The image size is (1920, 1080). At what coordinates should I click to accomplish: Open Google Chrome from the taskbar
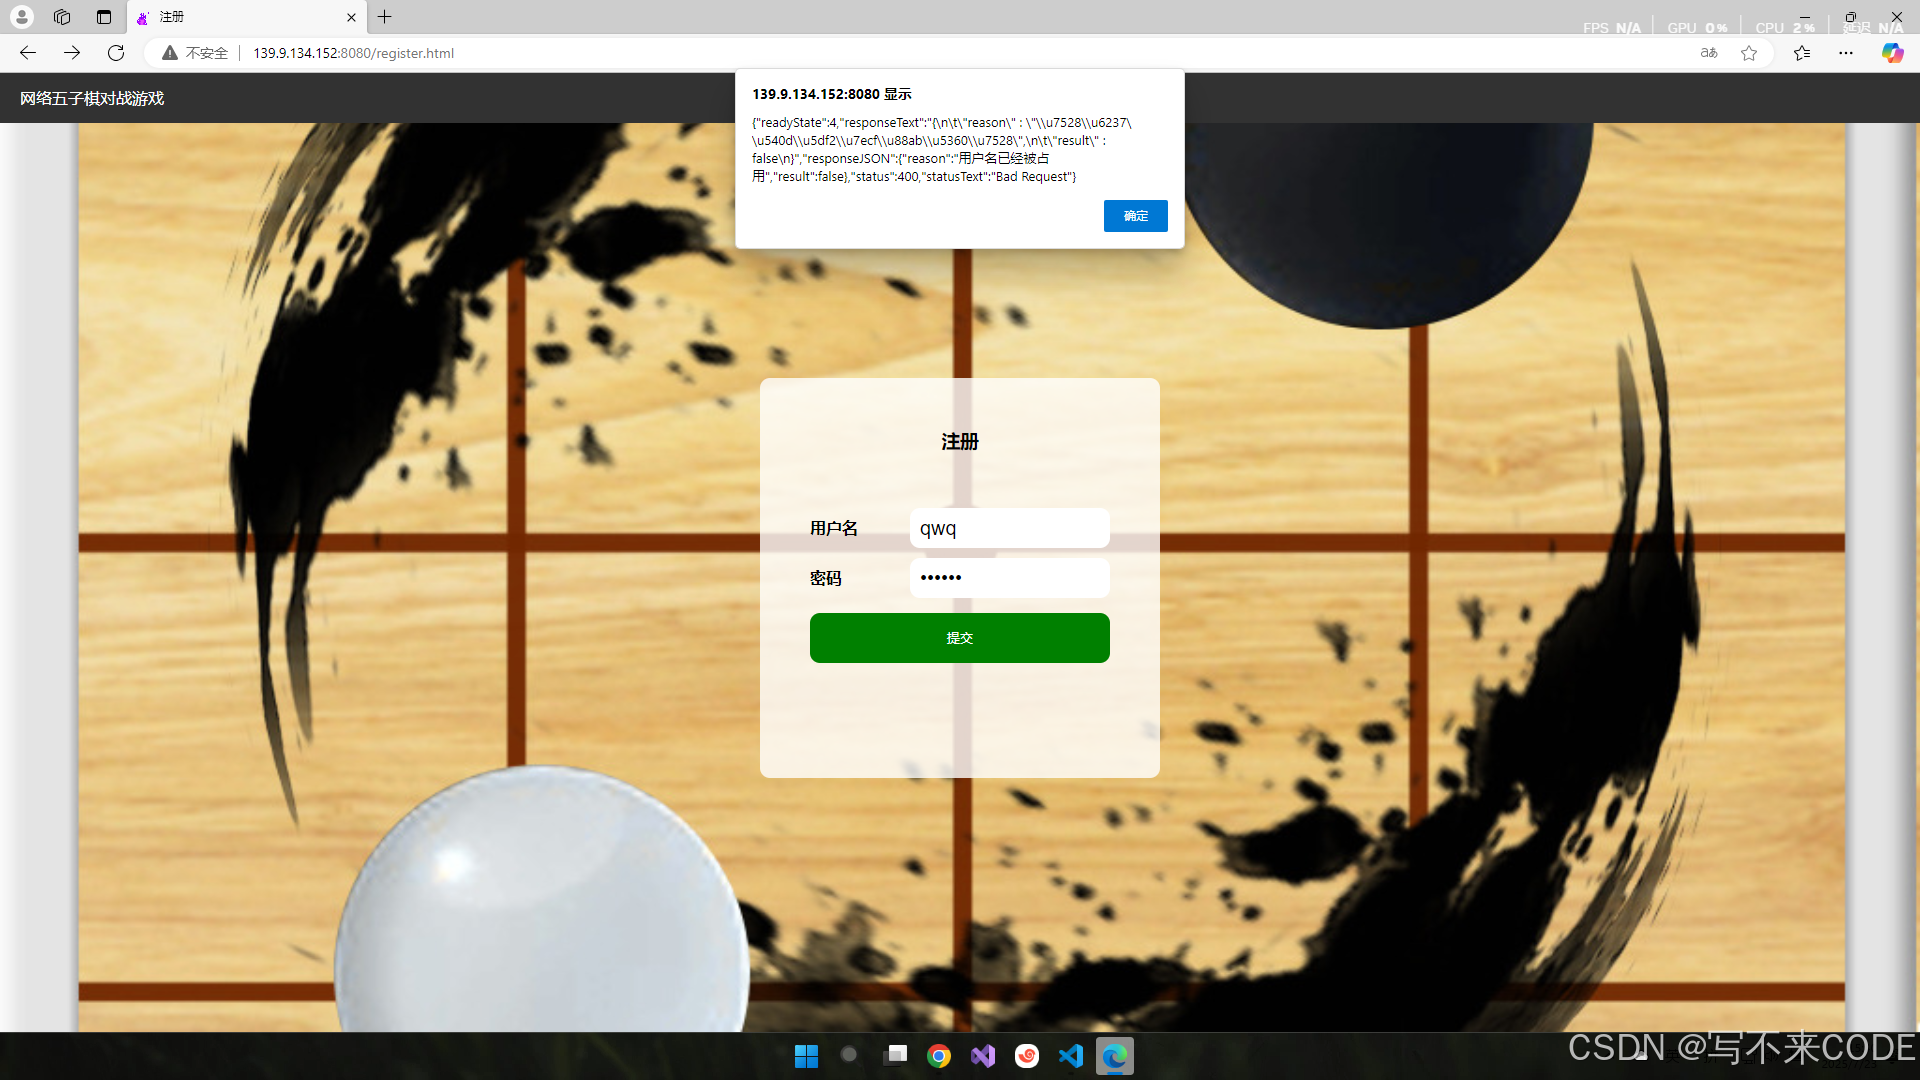click(939, 1056)
